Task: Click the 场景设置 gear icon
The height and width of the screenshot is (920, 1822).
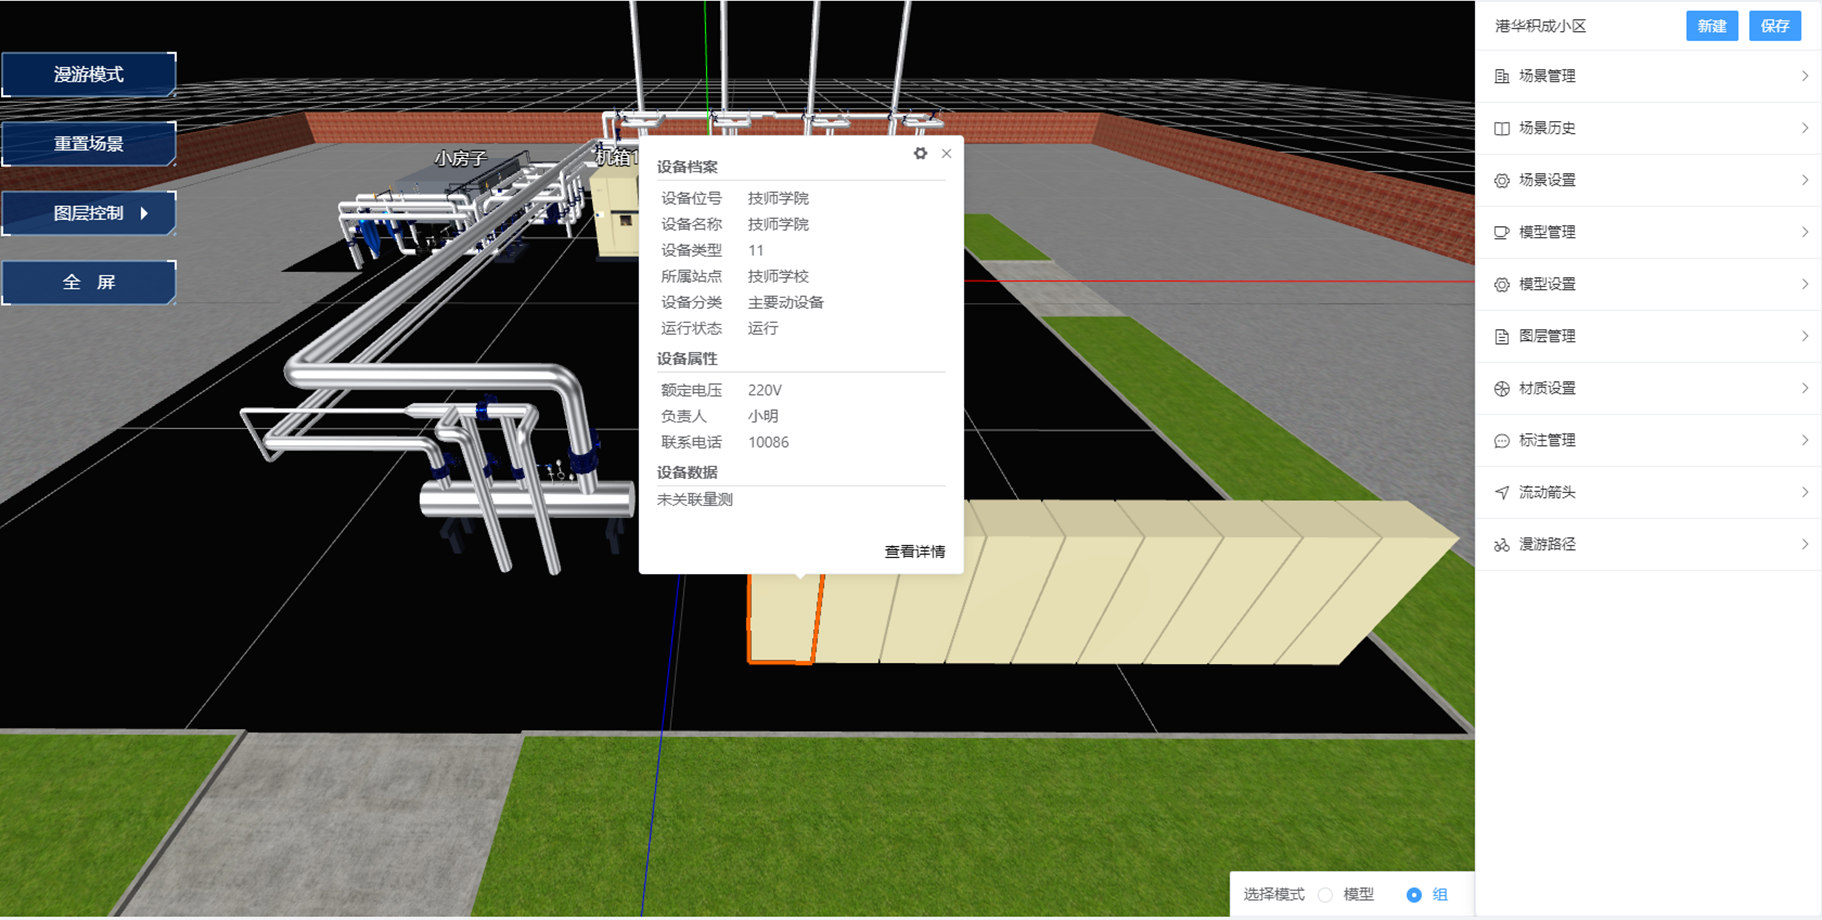Action: point(1501,180)
